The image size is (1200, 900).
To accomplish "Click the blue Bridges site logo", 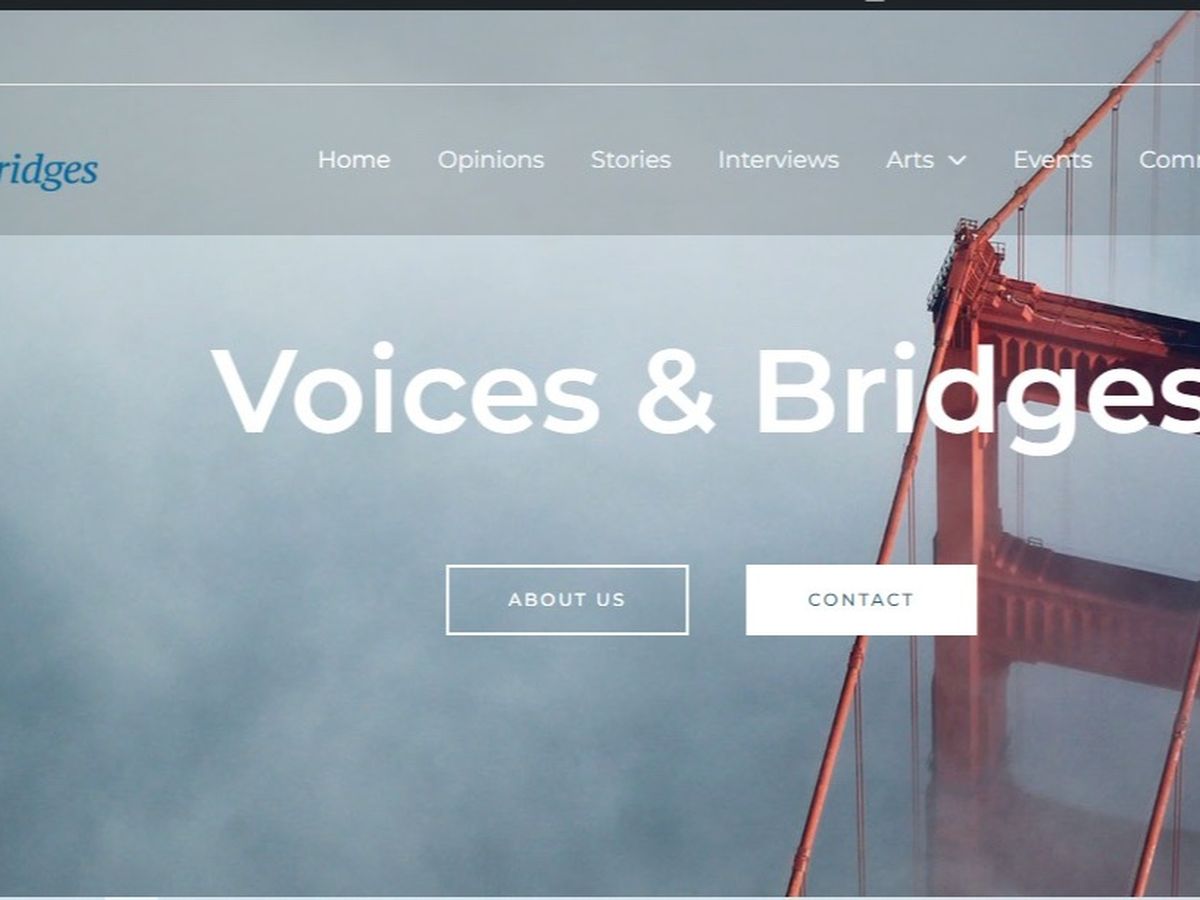I will pyautogui.click(x=48, y=170).
